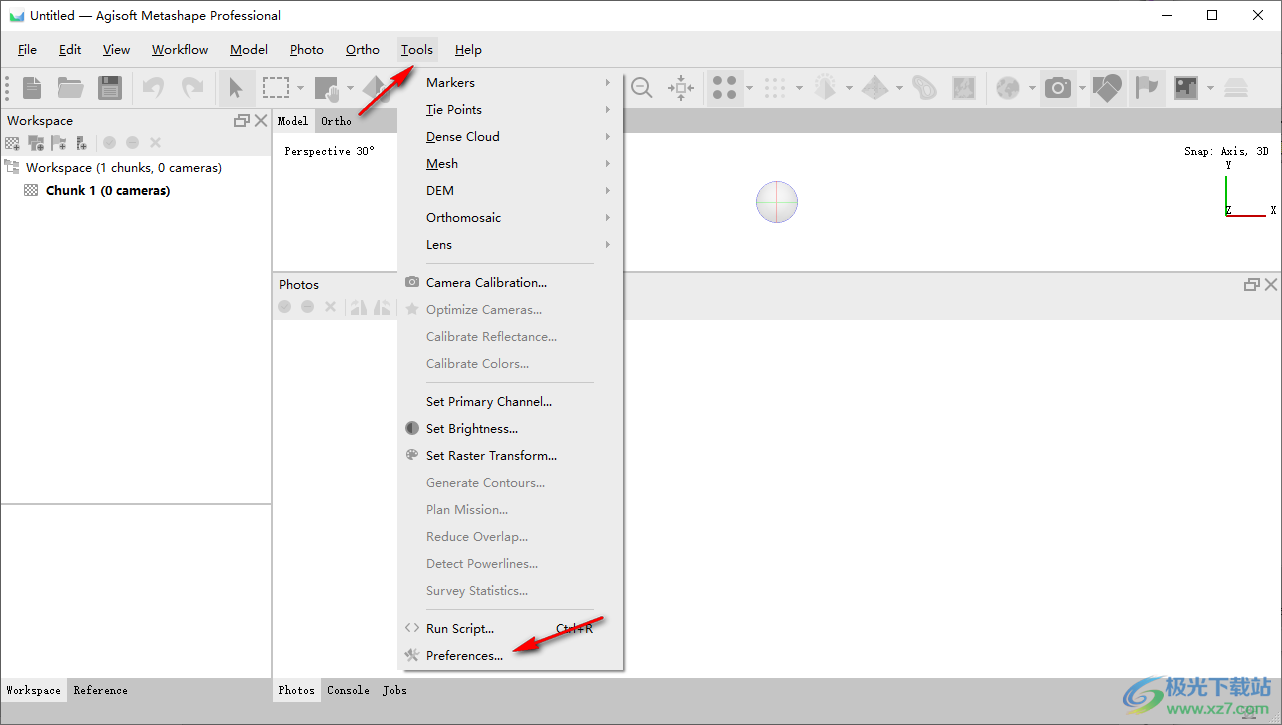Select Workspace (1 chunks, 0 cameras) tree root

pos(124,168)
